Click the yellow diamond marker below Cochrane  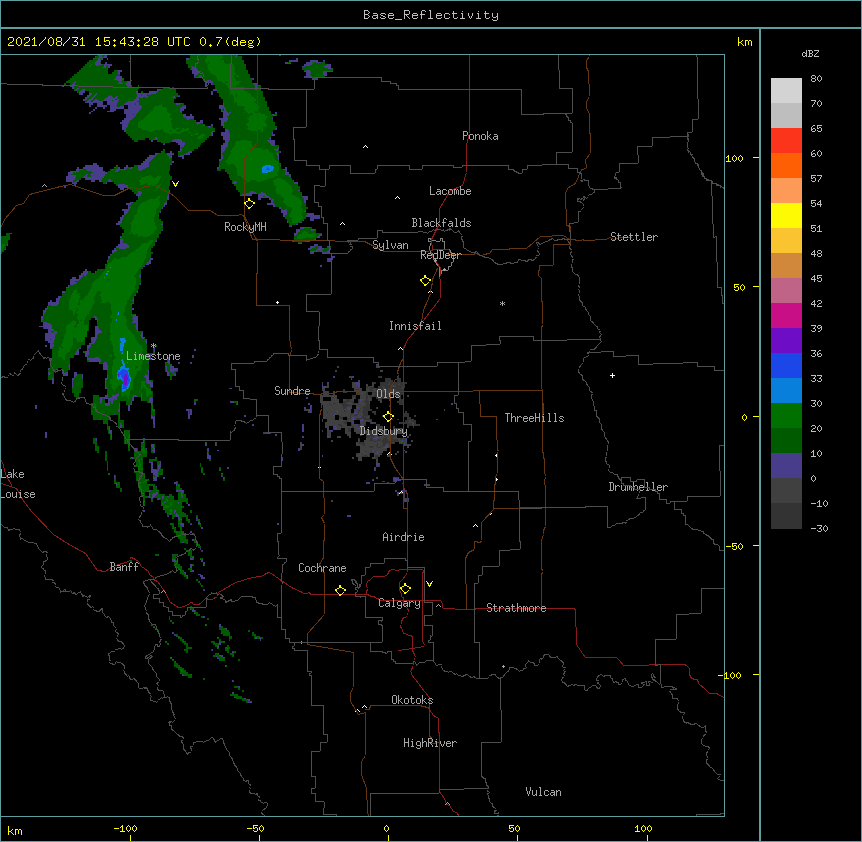pyautogui.click(x=340, y=590)
